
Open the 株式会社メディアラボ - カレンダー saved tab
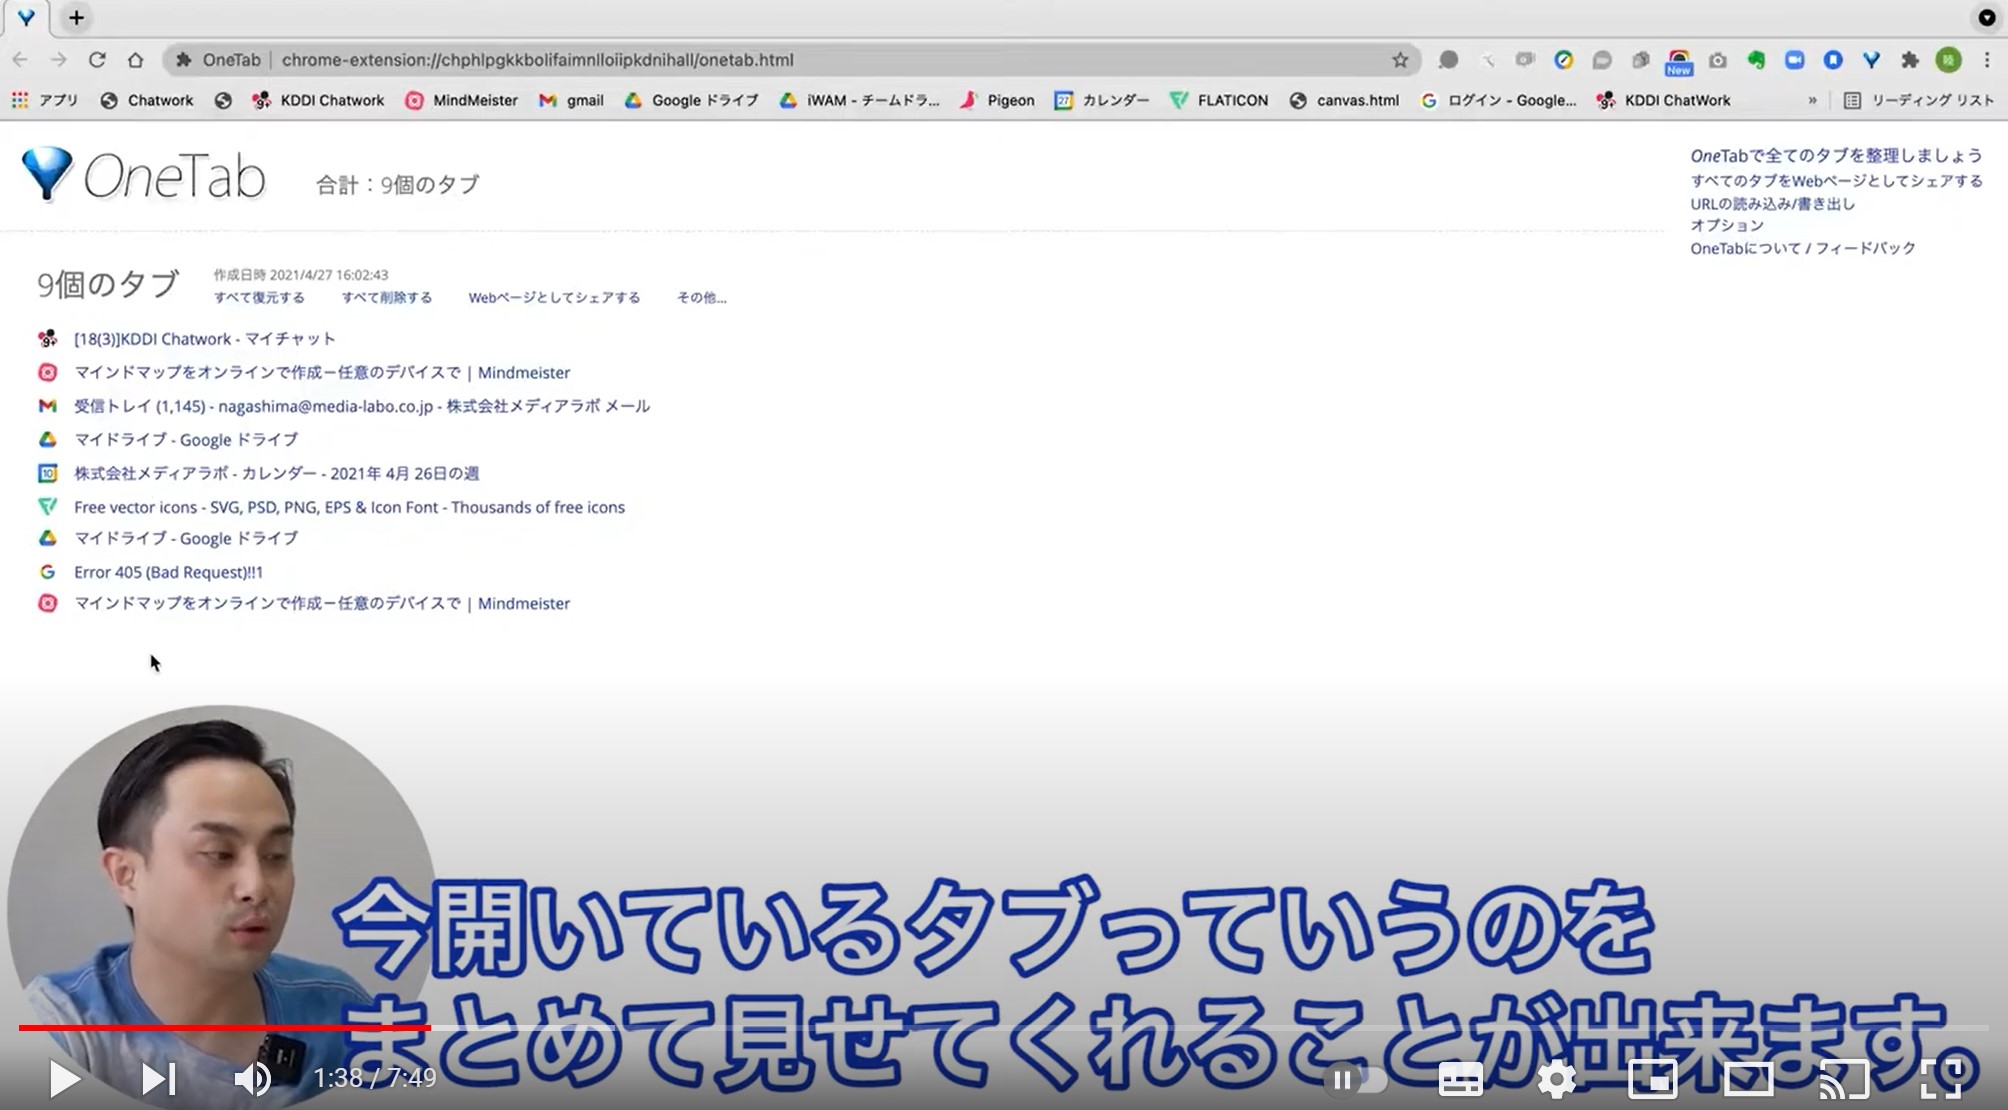276,473
